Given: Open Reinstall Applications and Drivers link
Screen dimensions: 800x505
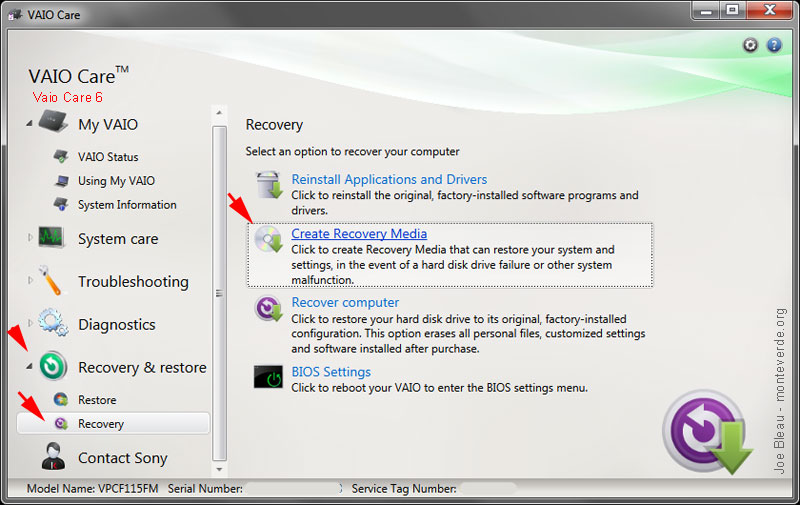Looking at the screenshot, I should 389,180.
